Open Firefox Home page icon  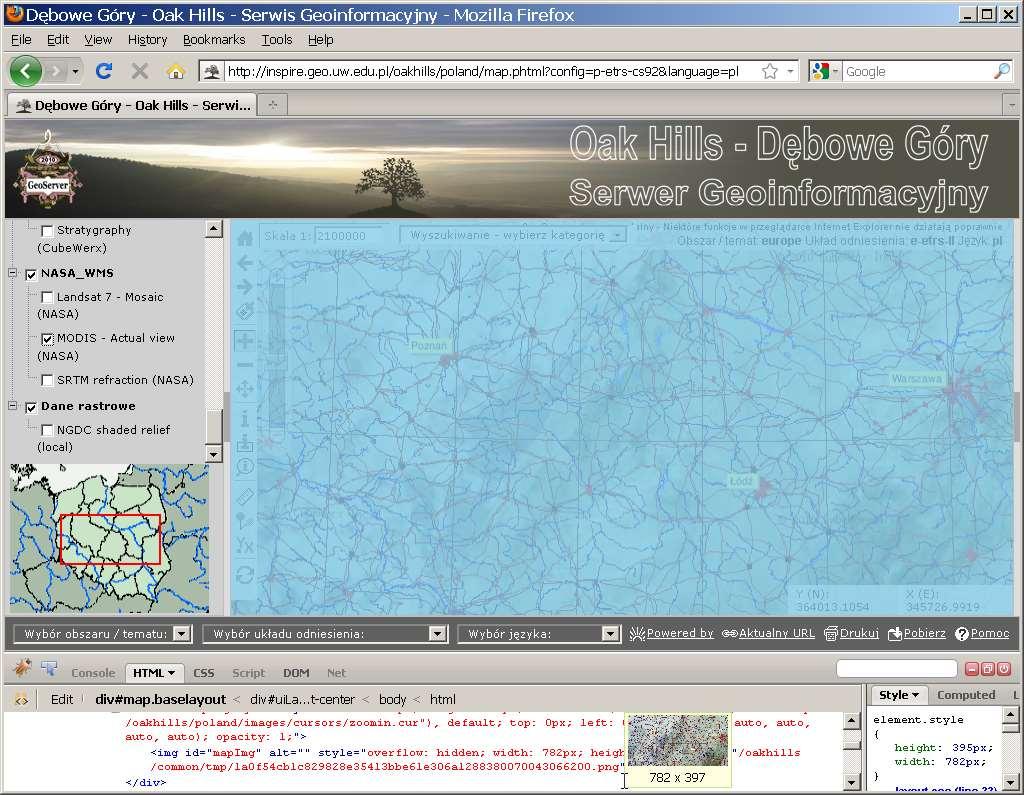176,71
